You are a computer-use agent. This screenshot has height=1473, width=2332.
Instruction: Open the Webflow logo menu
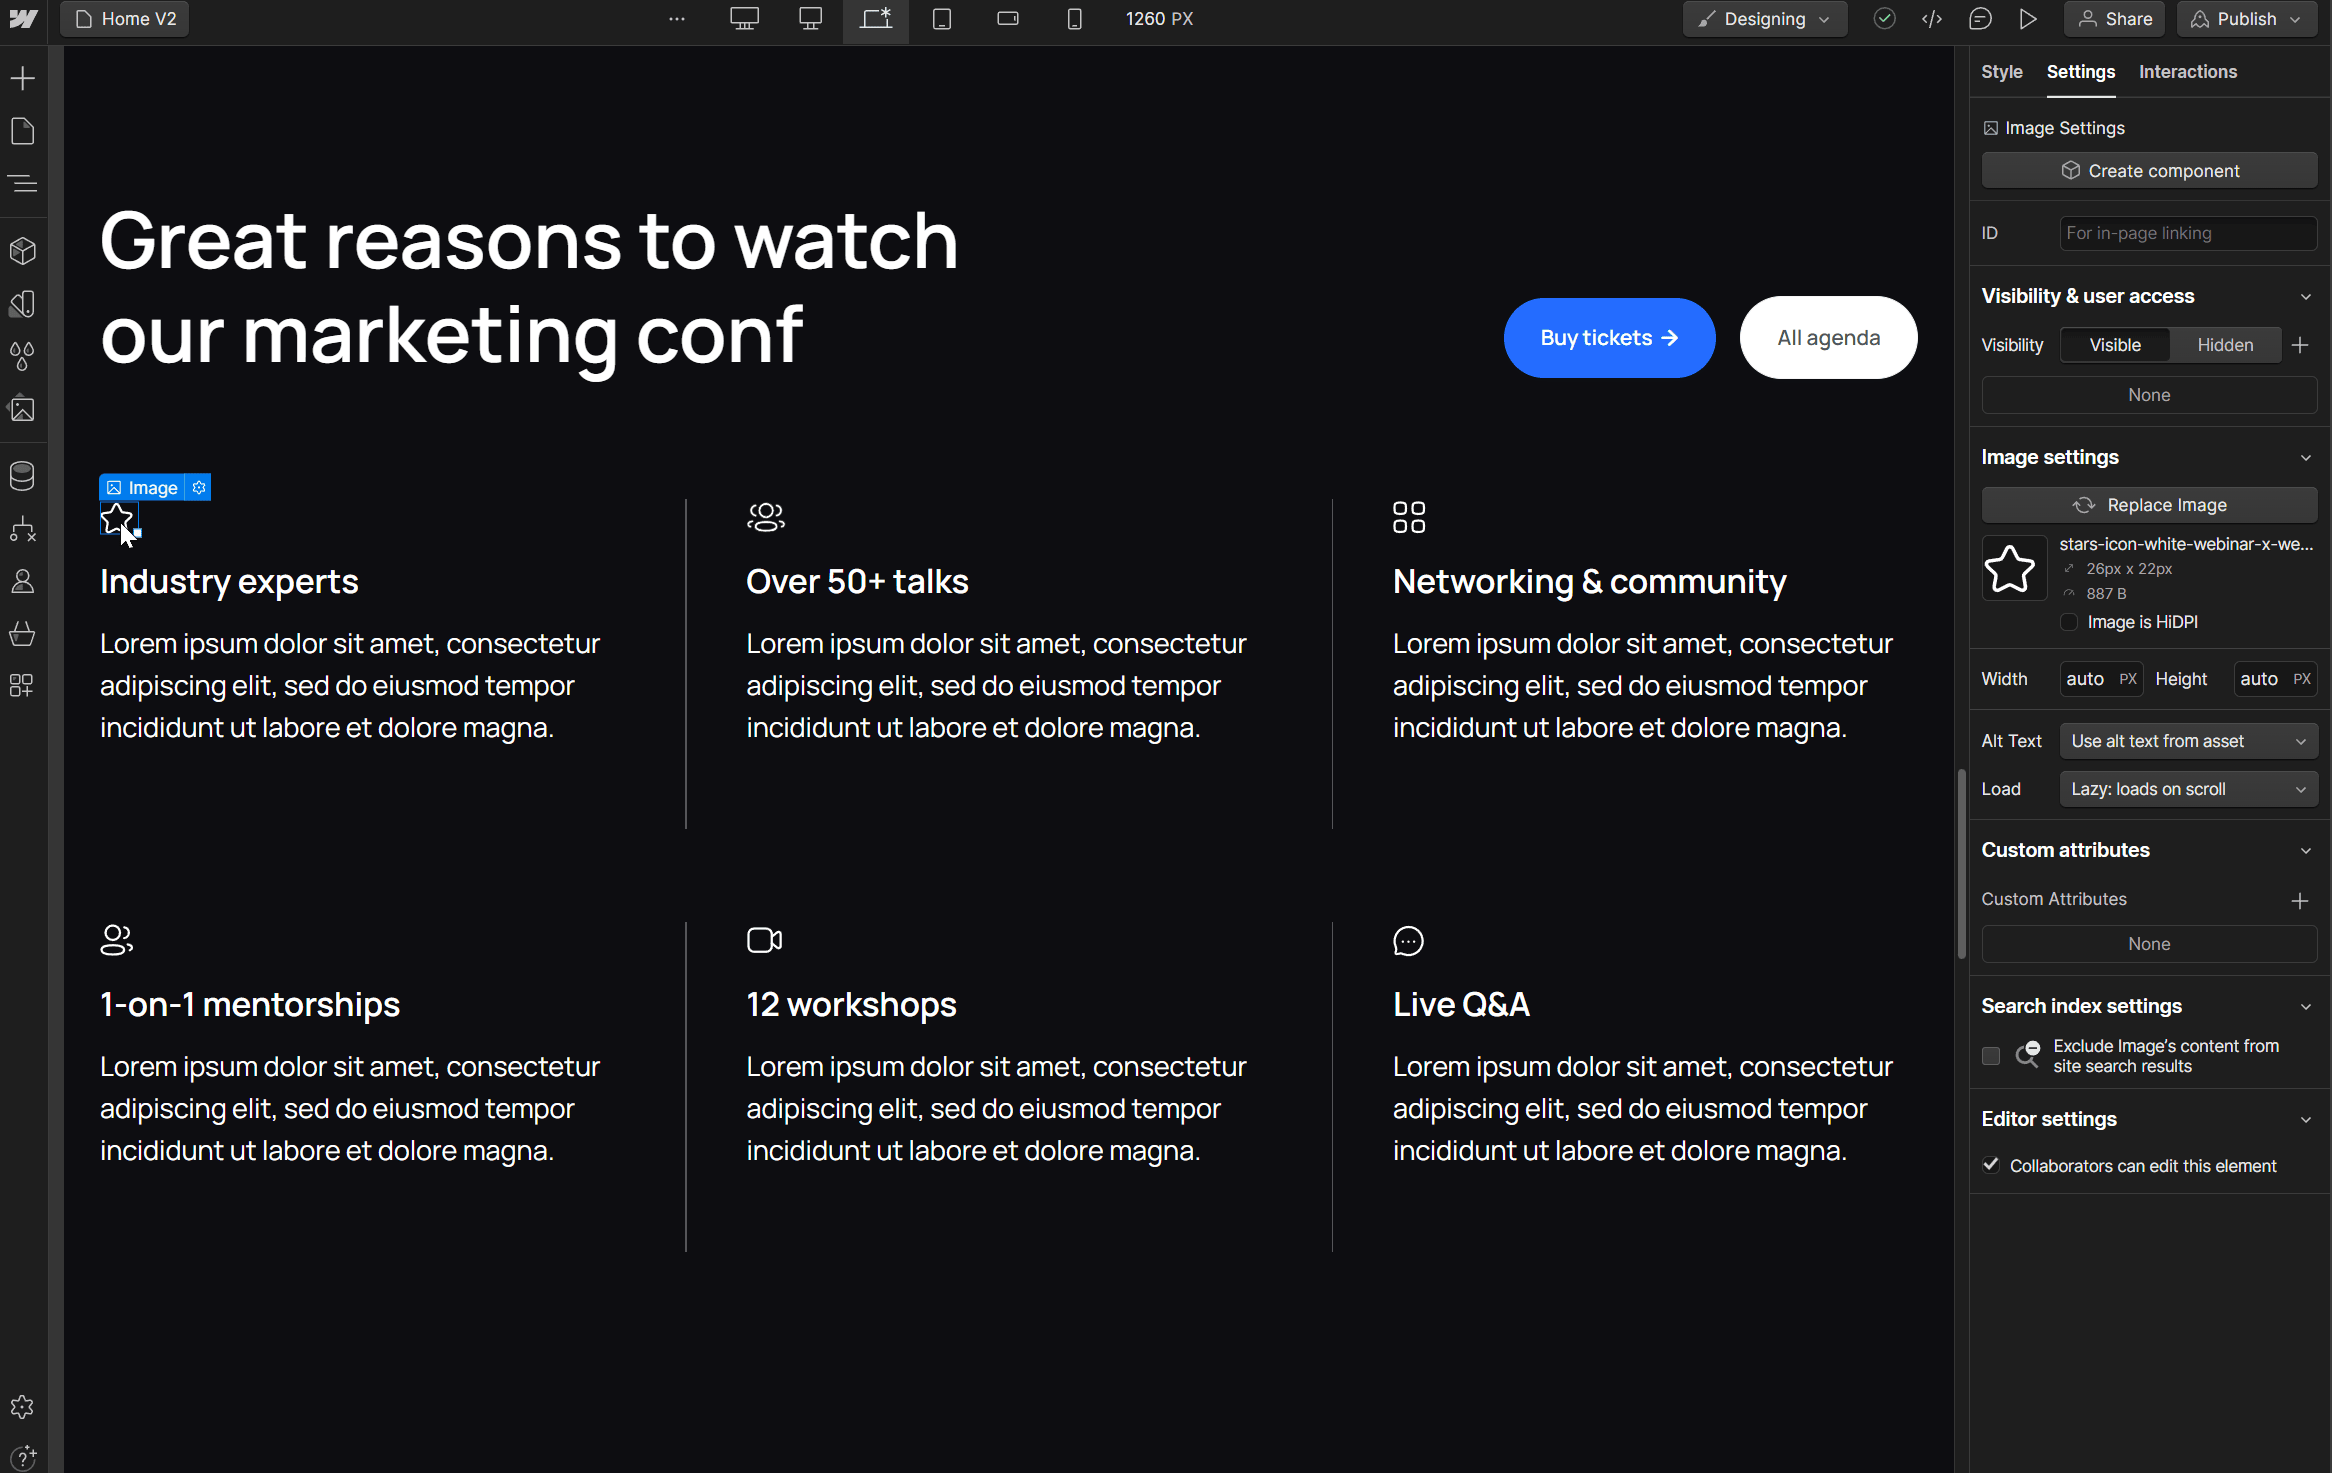click(x=23, y=19)
